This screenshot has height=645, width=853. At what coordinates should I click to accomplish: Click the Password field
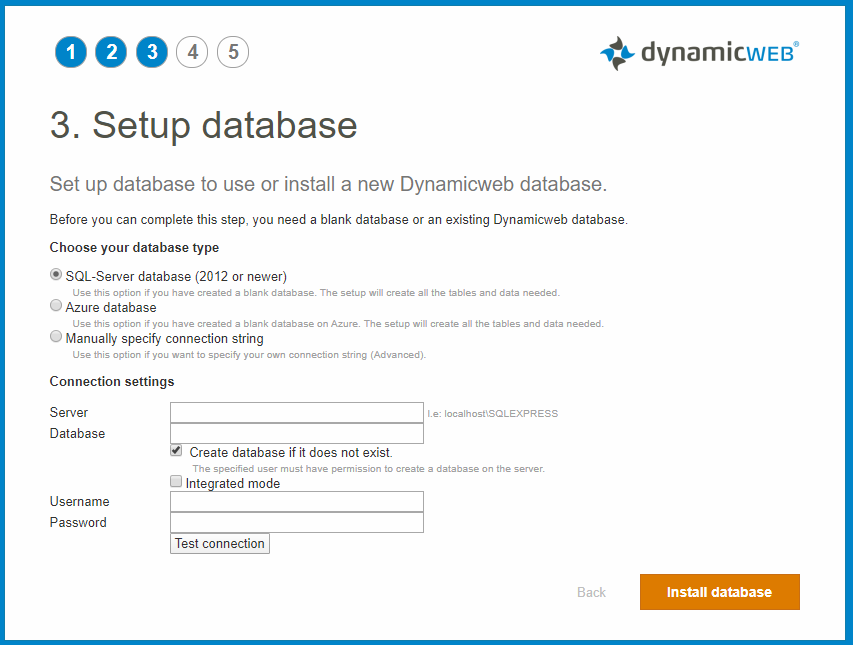pyautogui.click(x=297, y=522)
